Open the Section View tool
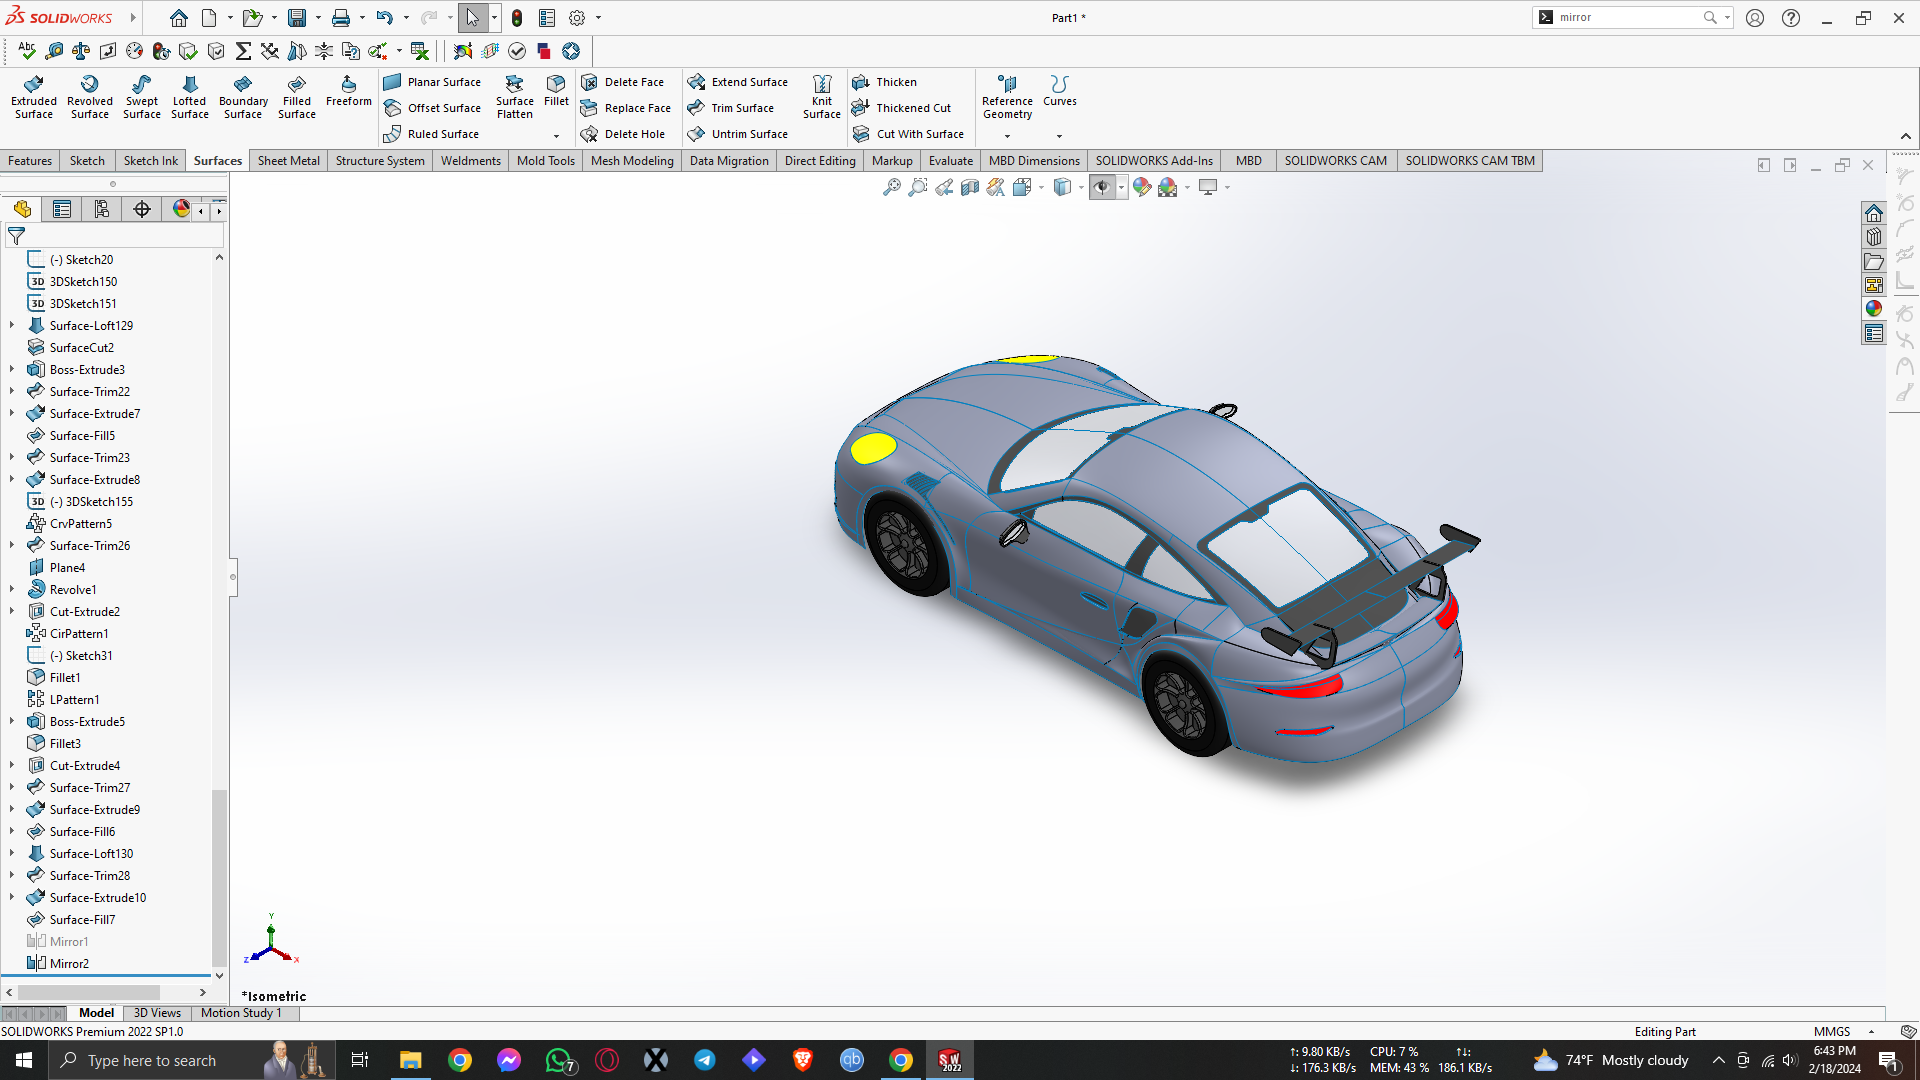 (x=969, y=187)
